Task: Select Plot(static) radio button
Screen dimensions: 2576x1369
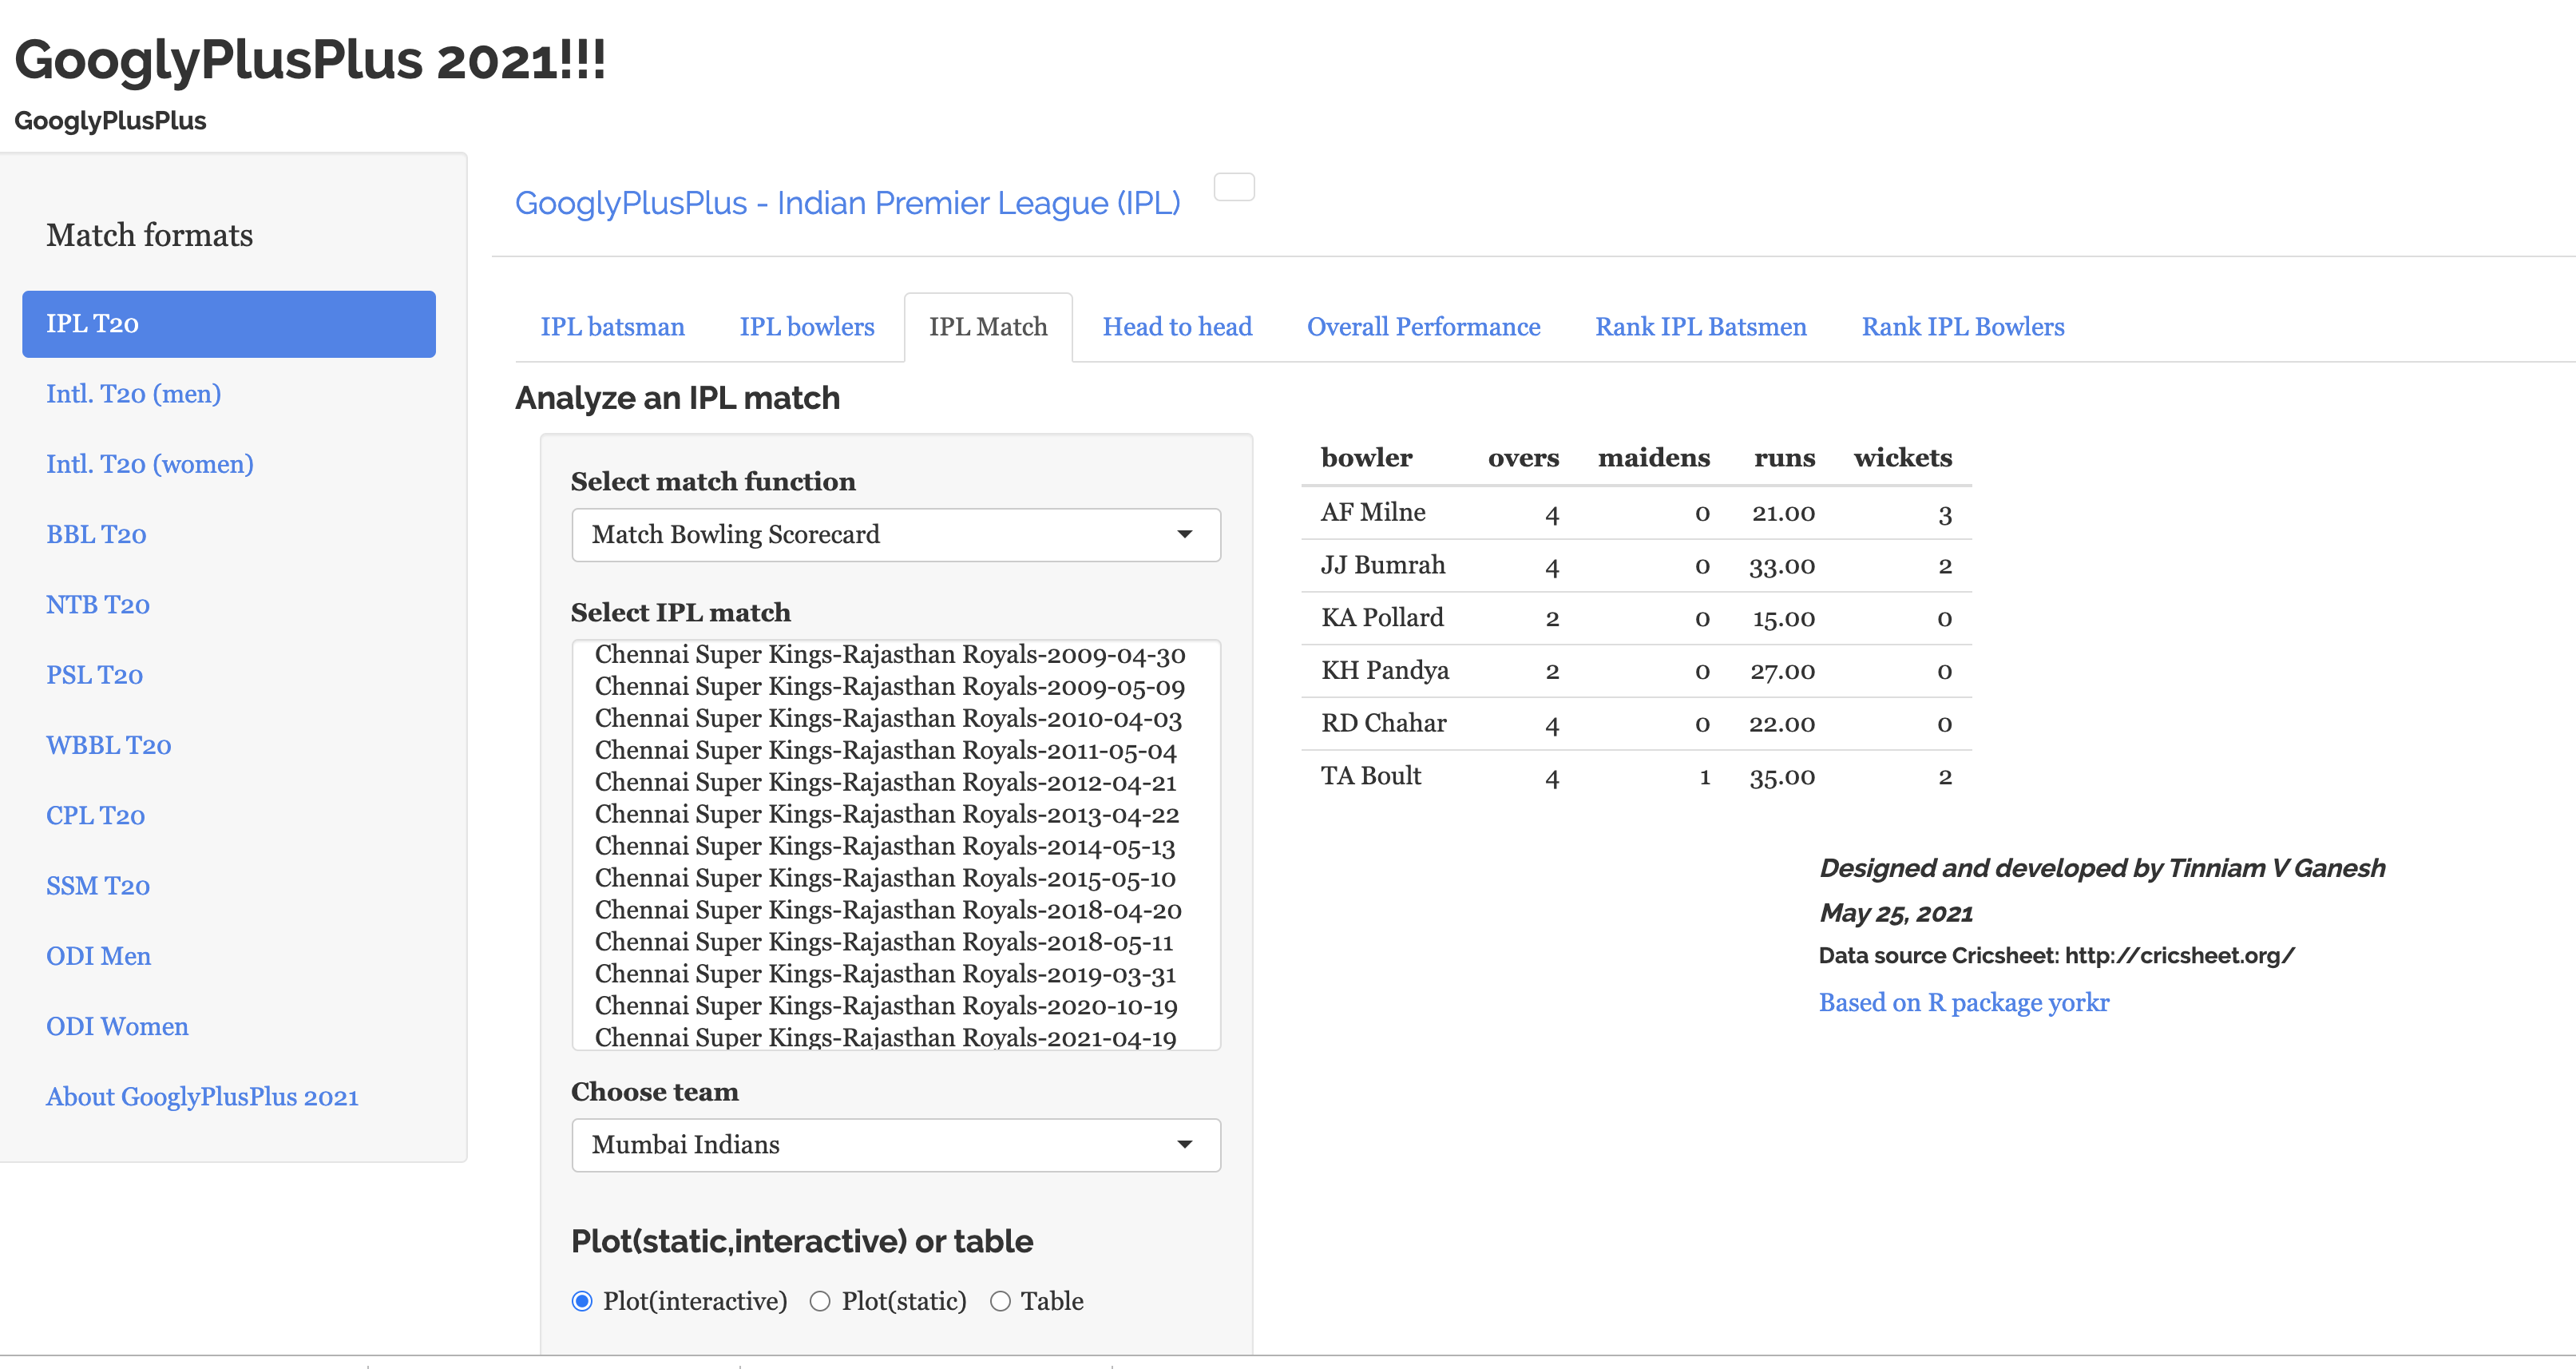Action: pos(820,1301)
